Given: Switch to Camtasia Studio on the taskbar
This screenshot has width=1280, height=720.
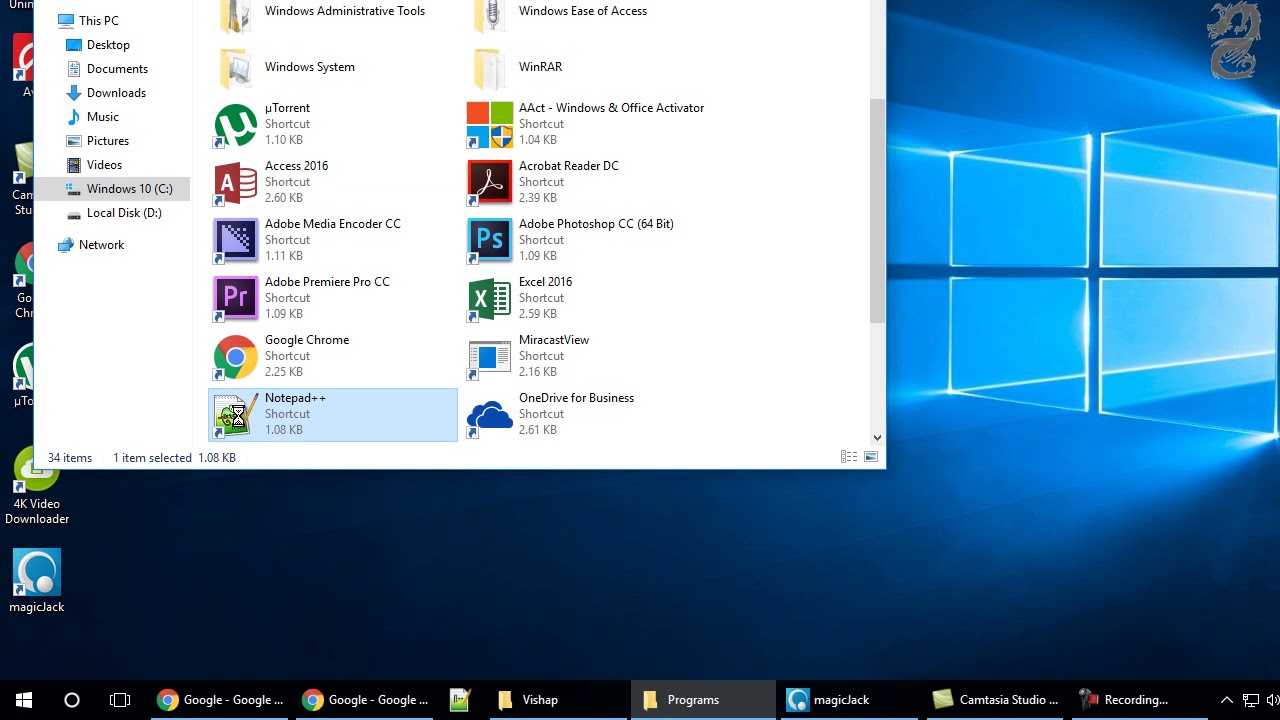Looking at the screenshot, I should 996,700.
